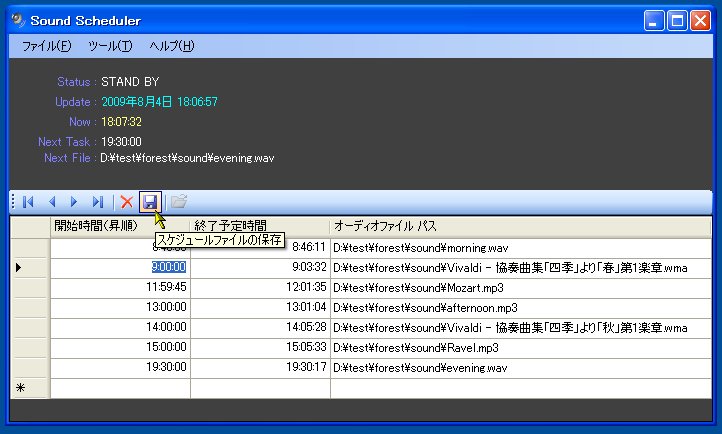Image resolution: width=722 pixels, height=434 pixels.
Task: Click the 9:03:32 end time cell
Action: tap(260, 267)
